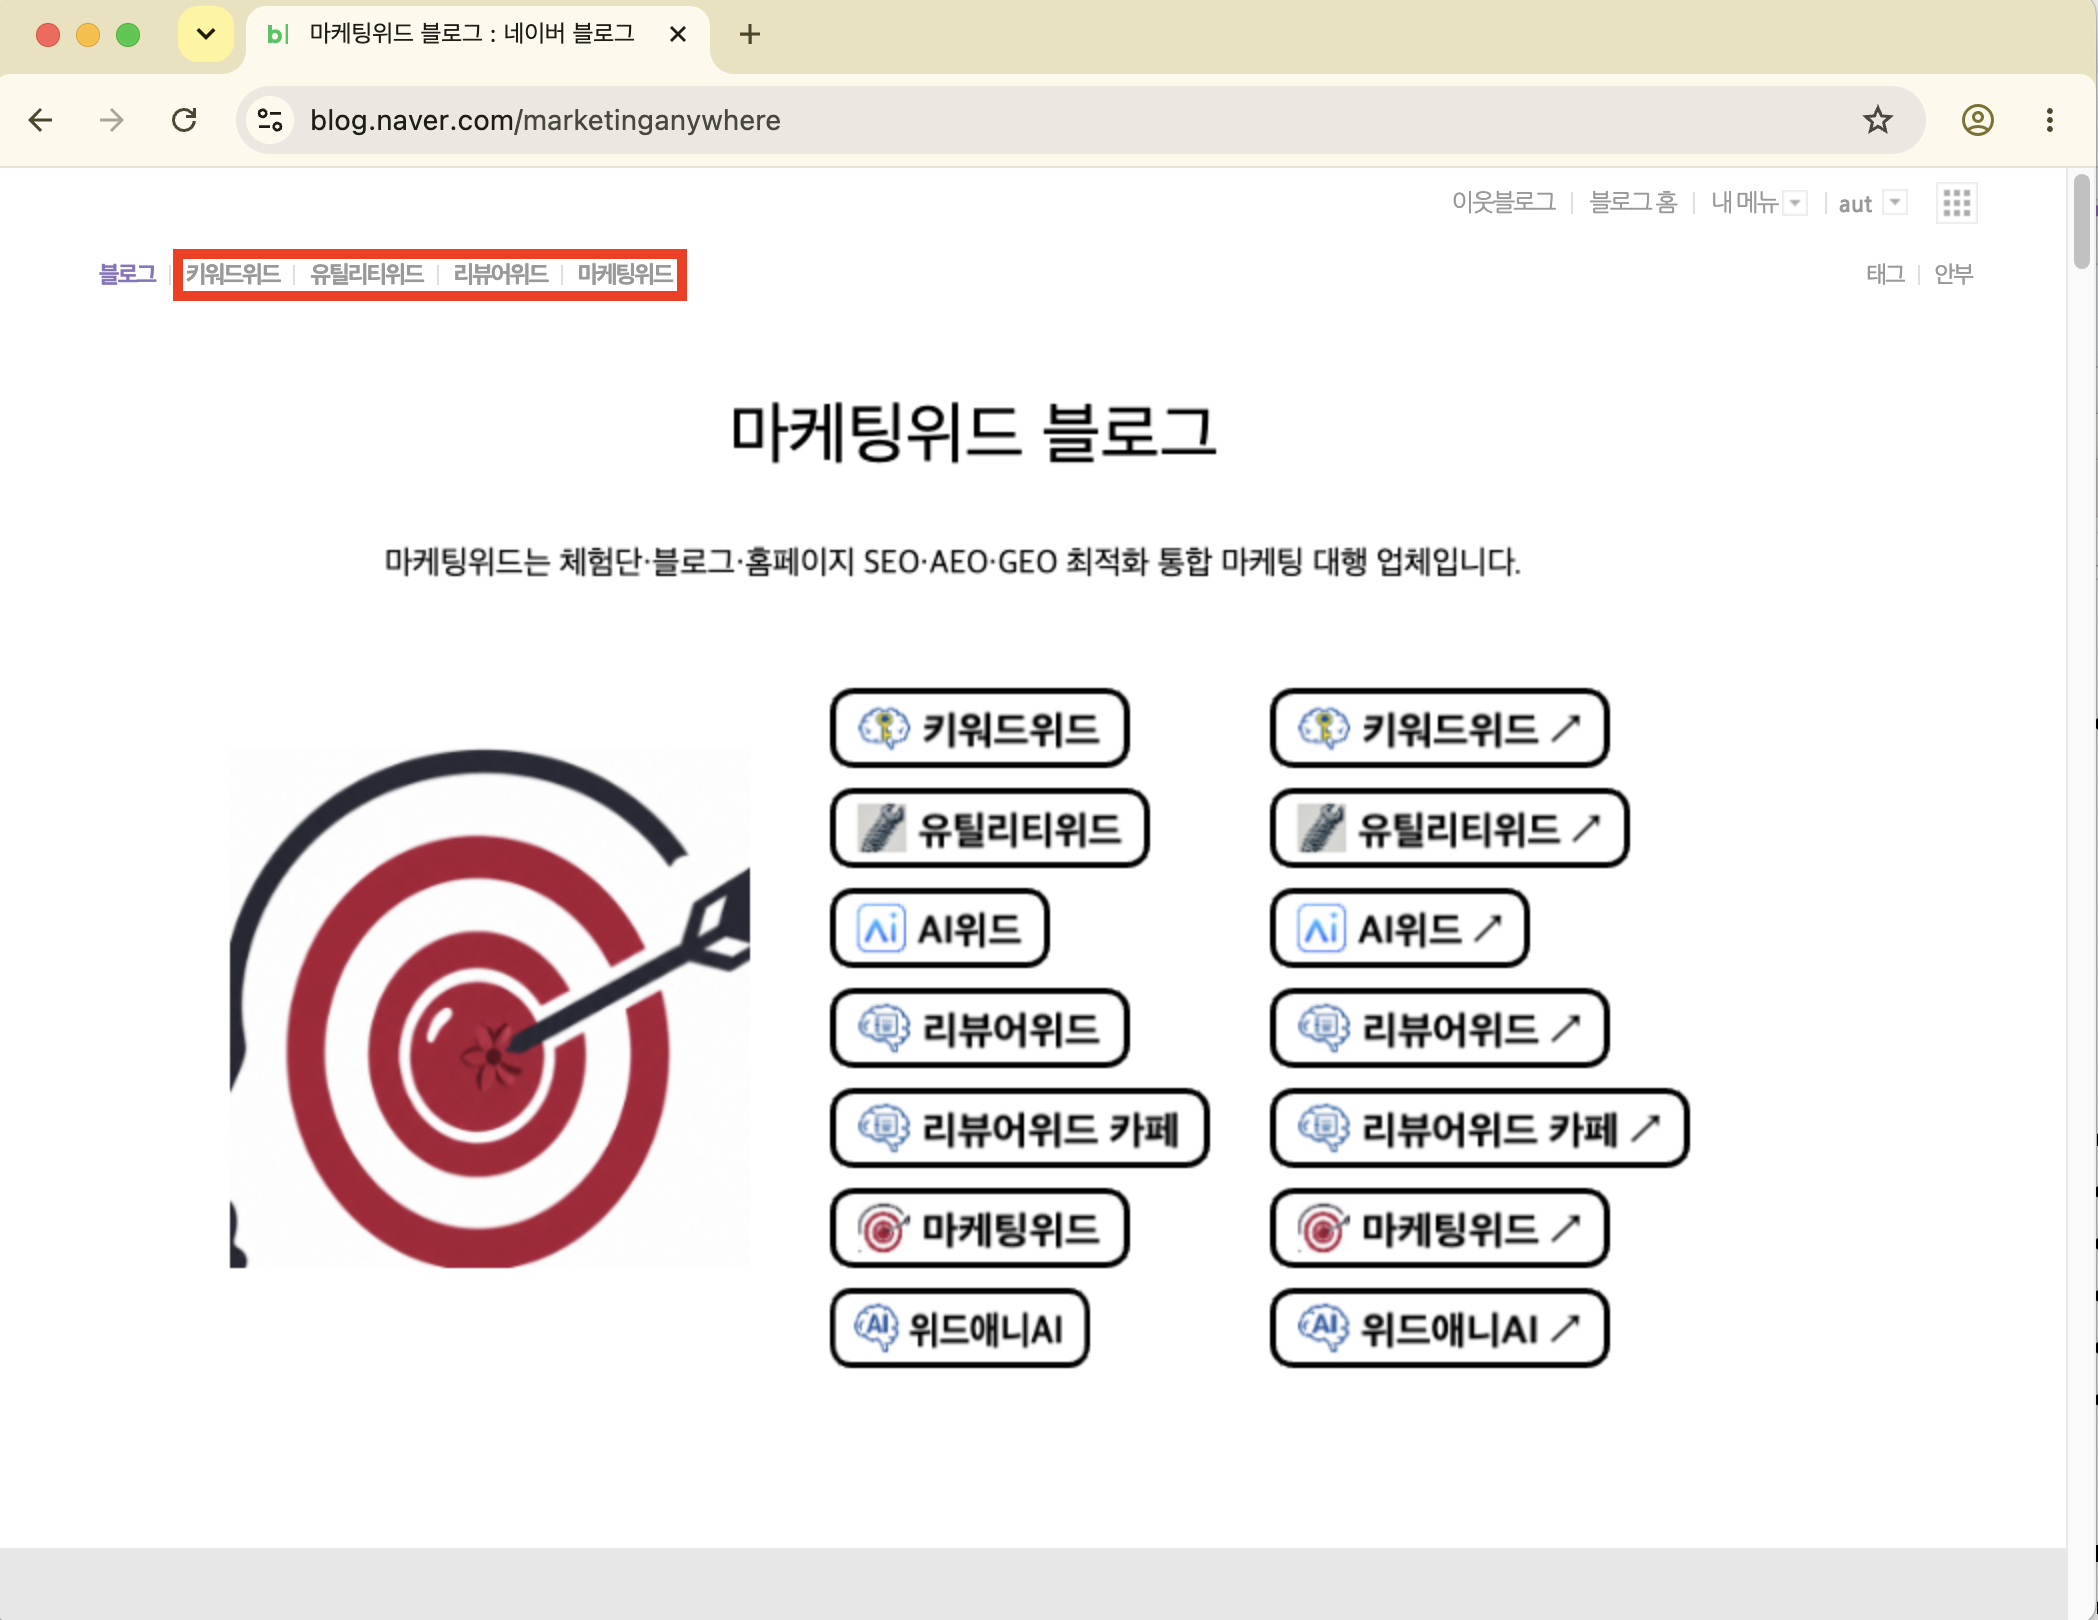Click the 마케팅위드 button without arrow
This screenshot has height=1620, width=2098.
[980, 1228]
